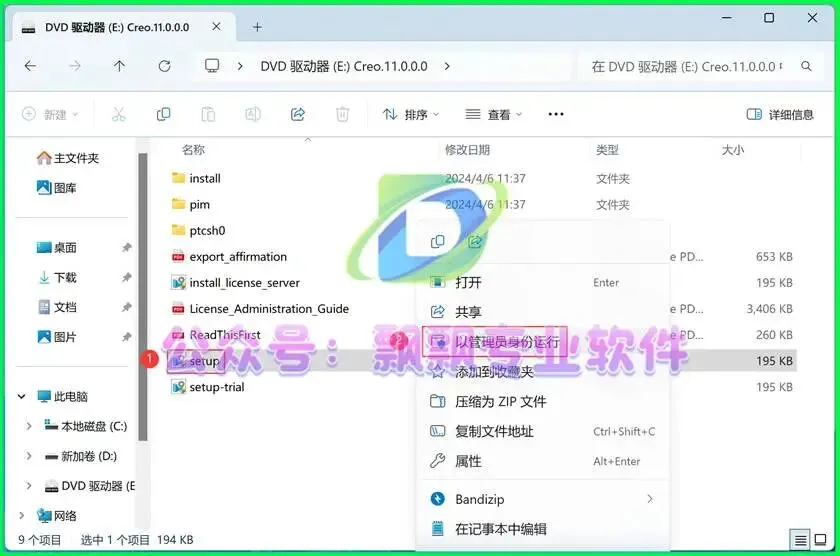Click the sidebar vertical scrollbar
The image size is (840, 556).
142,297
